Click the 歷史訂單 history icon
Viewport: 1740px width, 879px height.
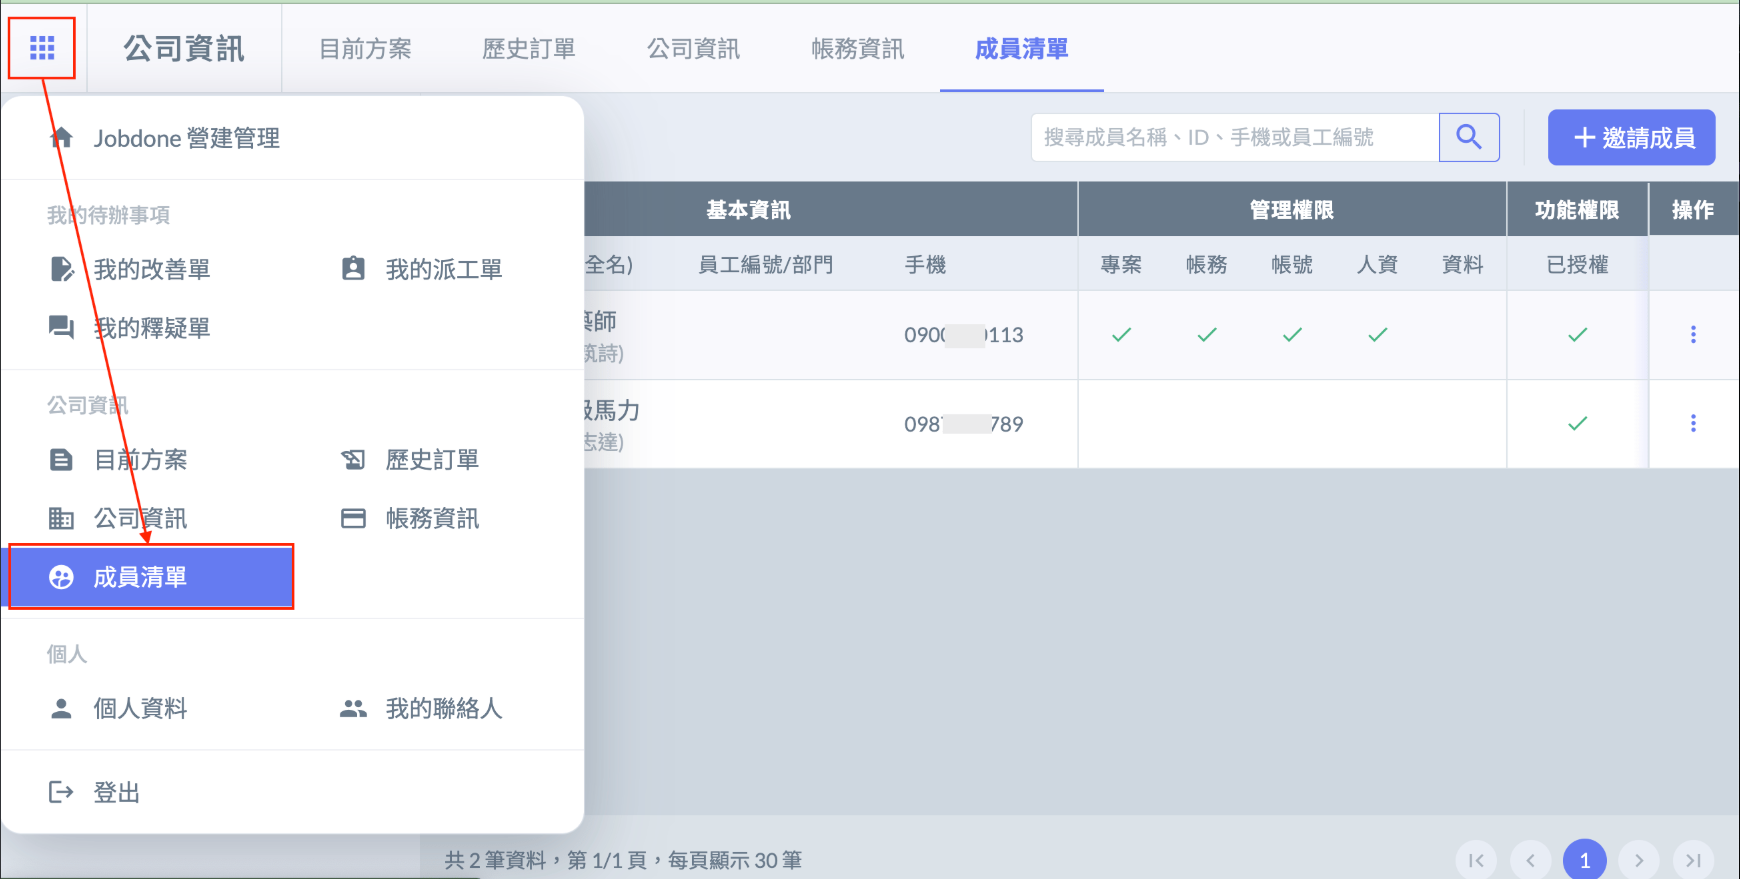353,459
